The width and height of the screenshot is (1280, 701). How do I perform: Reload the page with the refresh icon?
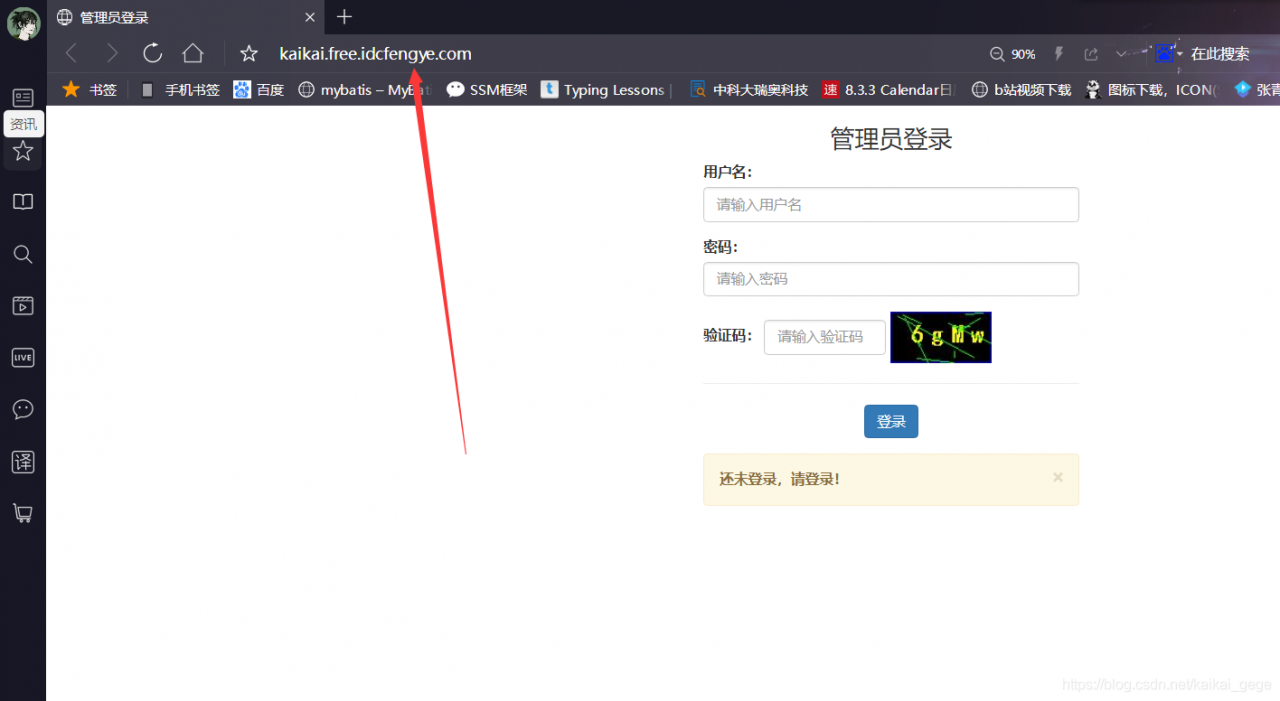(152, 53)
